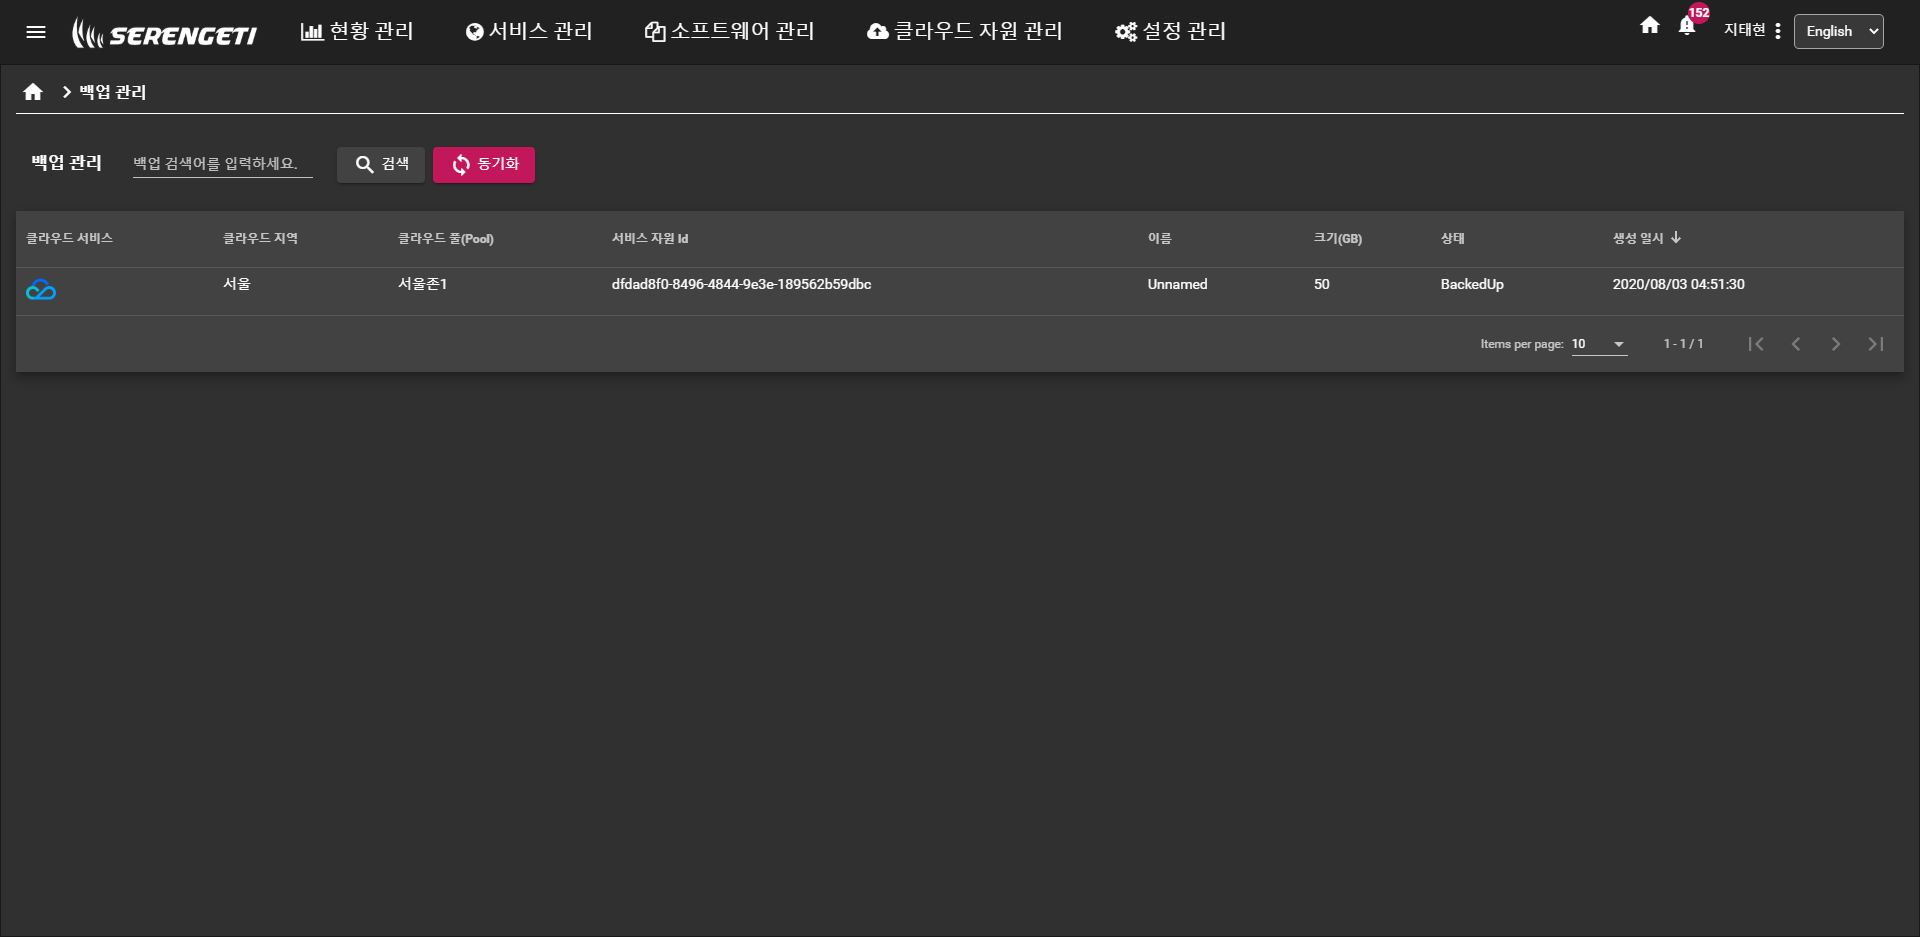
Task: Sort by creation date arrow icon
Action: [1676, 238]
